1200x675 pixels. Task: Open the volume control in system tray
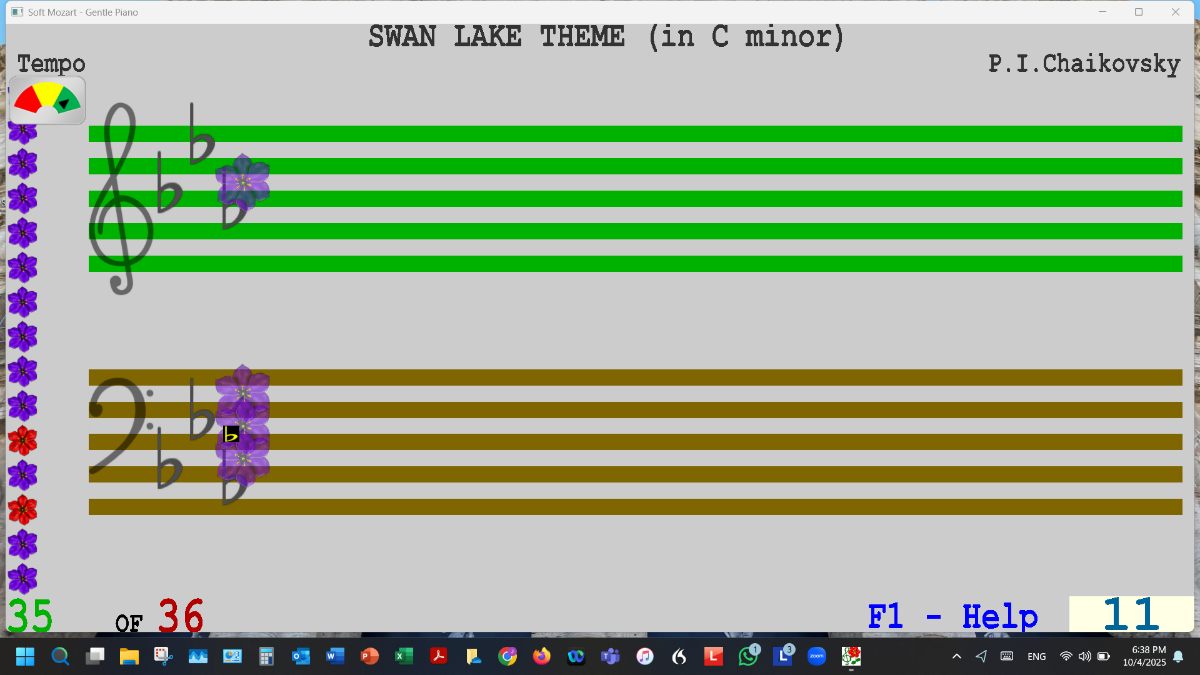coord(1085,657)
